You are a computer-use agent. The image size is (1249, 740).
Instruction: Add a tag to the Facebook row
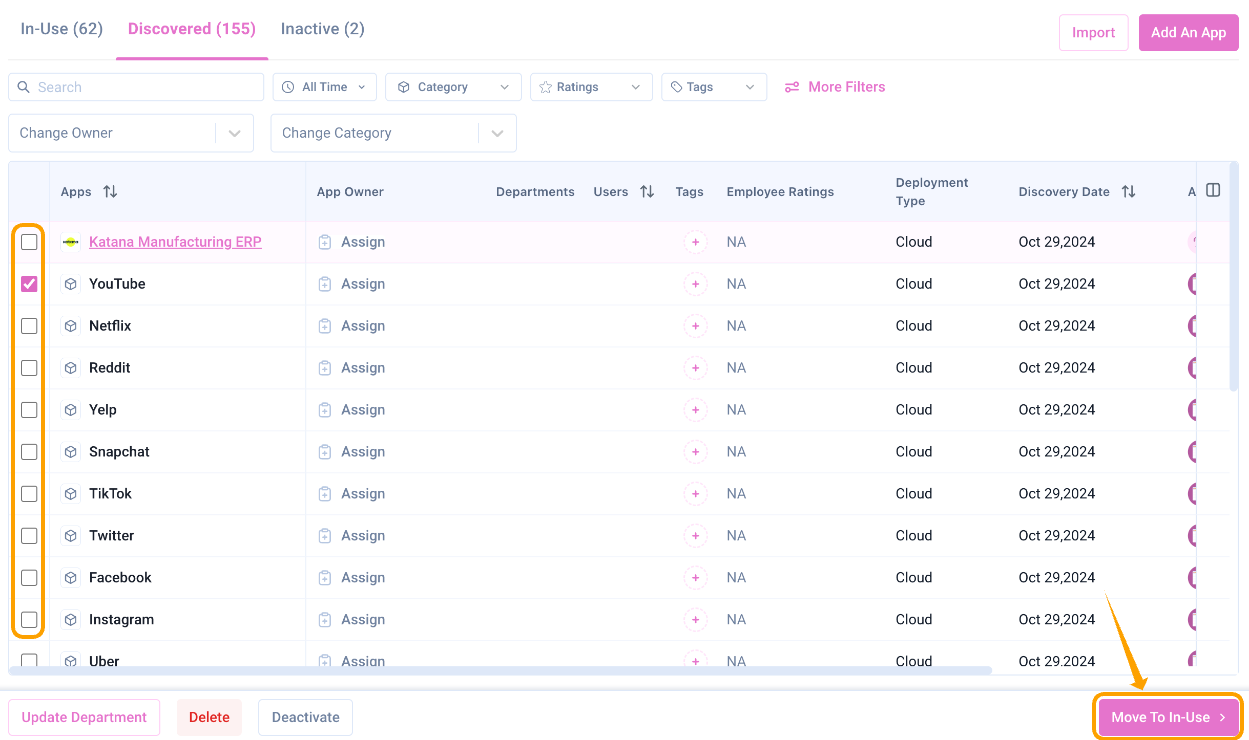pyautogui.click(x=695, y=578)
